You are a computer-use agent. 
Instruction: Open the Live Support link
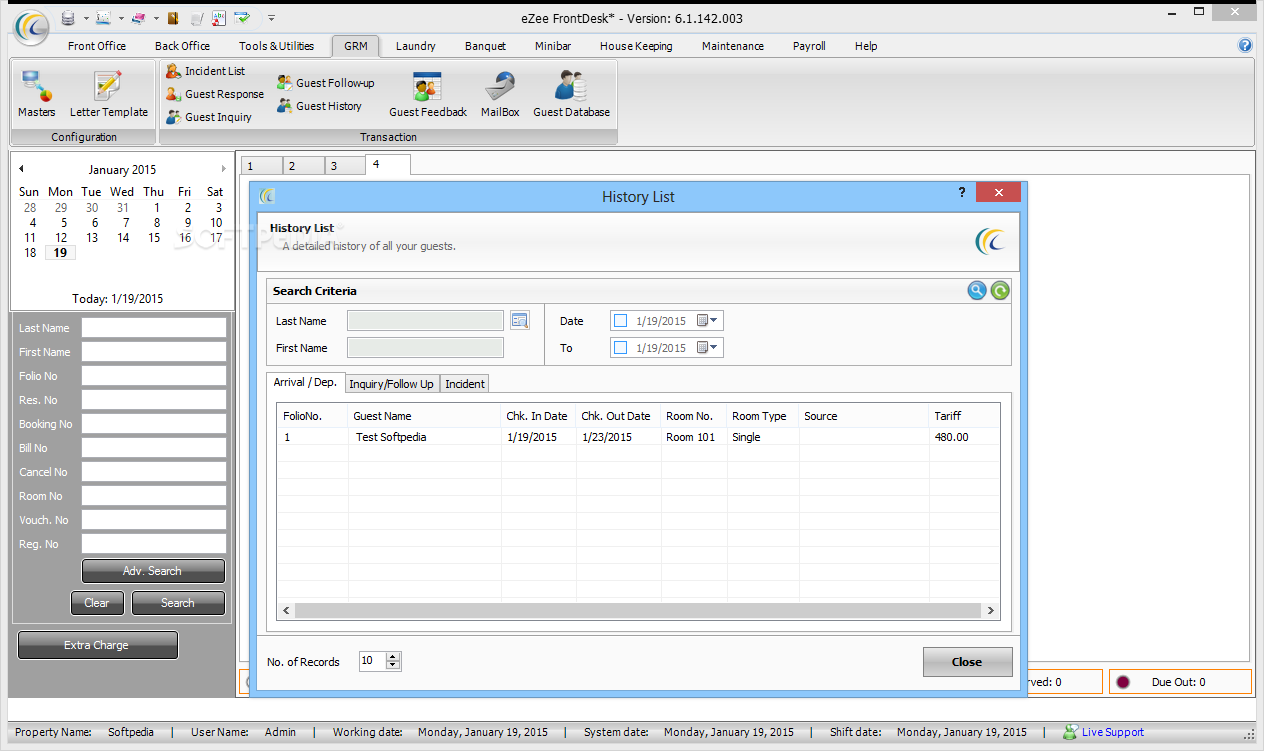pos(1112,732)
